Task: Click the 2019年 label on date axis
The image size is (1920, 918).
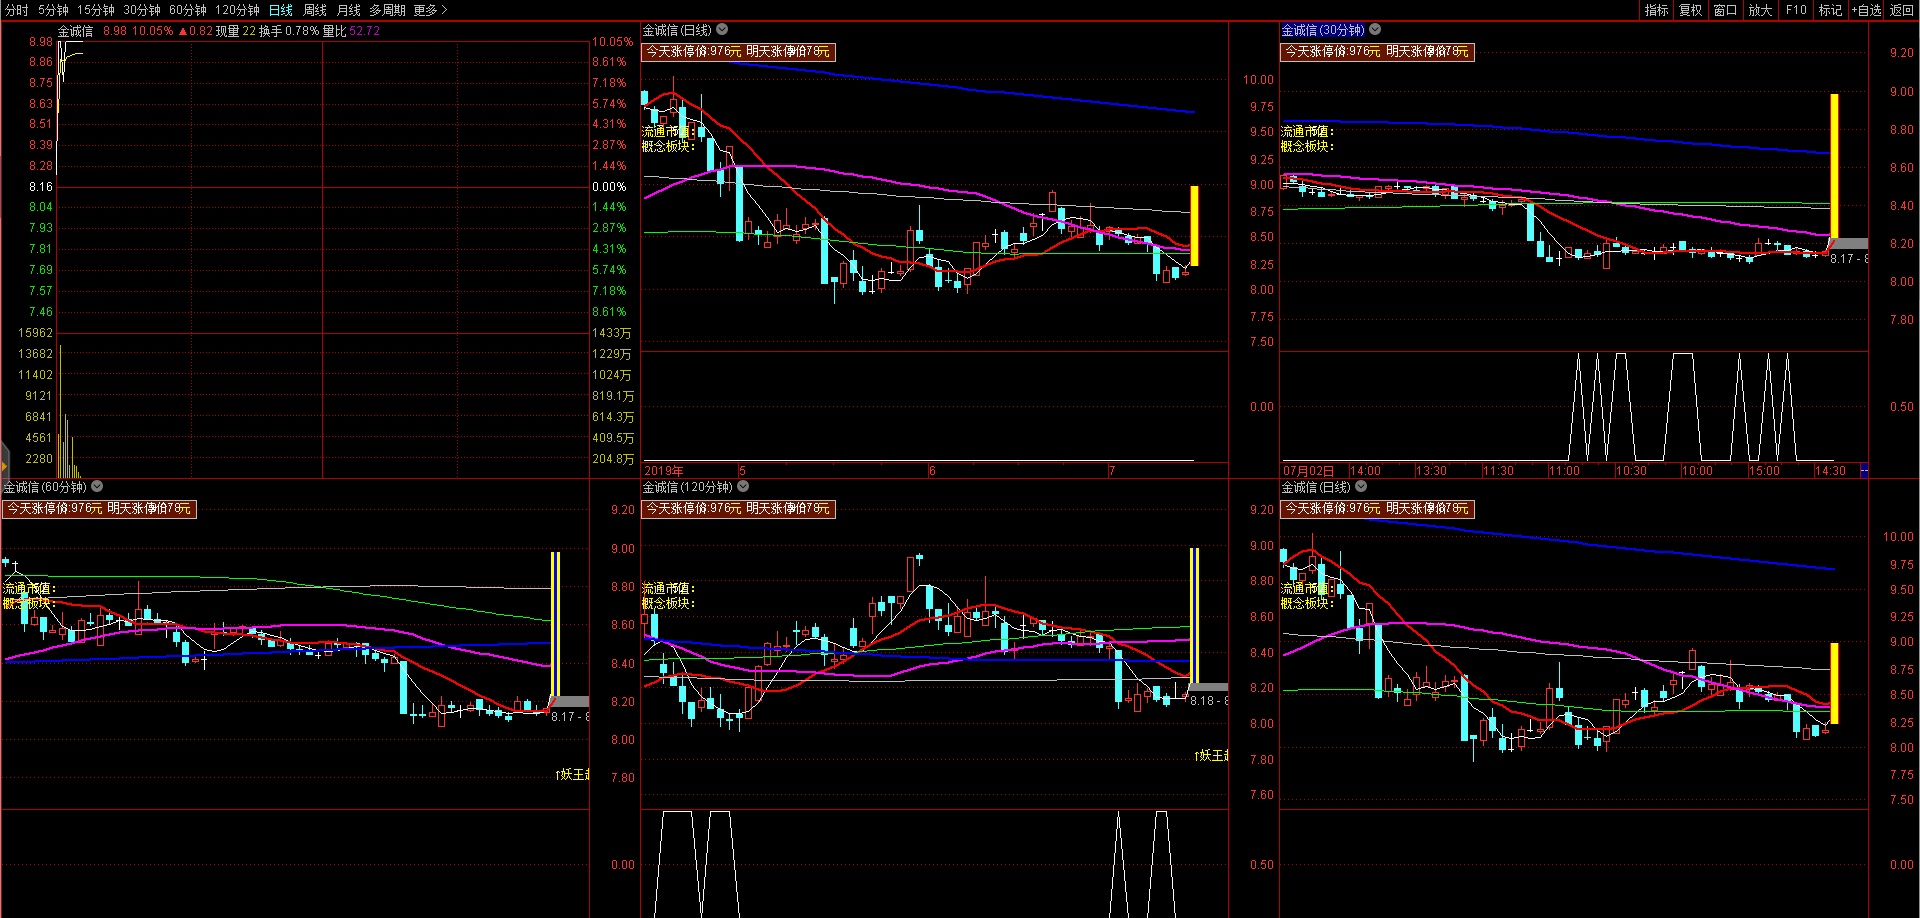Action: [x=664, y=470]
